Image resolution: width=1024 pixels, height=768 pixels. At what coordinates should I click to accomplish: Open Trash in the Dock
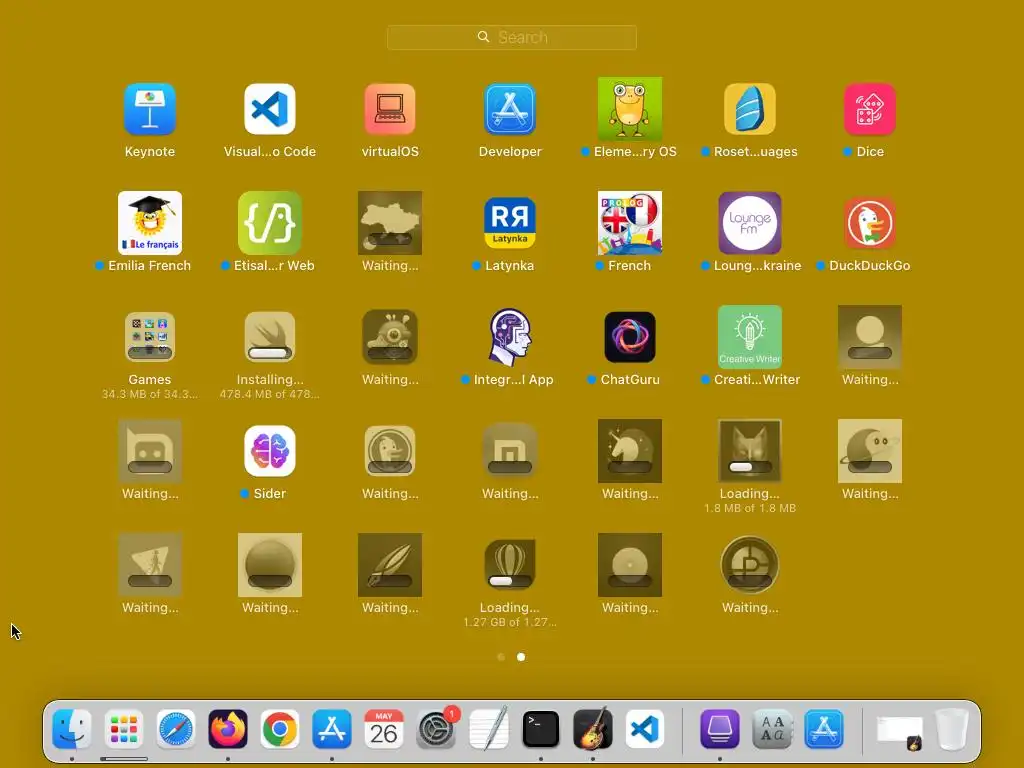952,729
